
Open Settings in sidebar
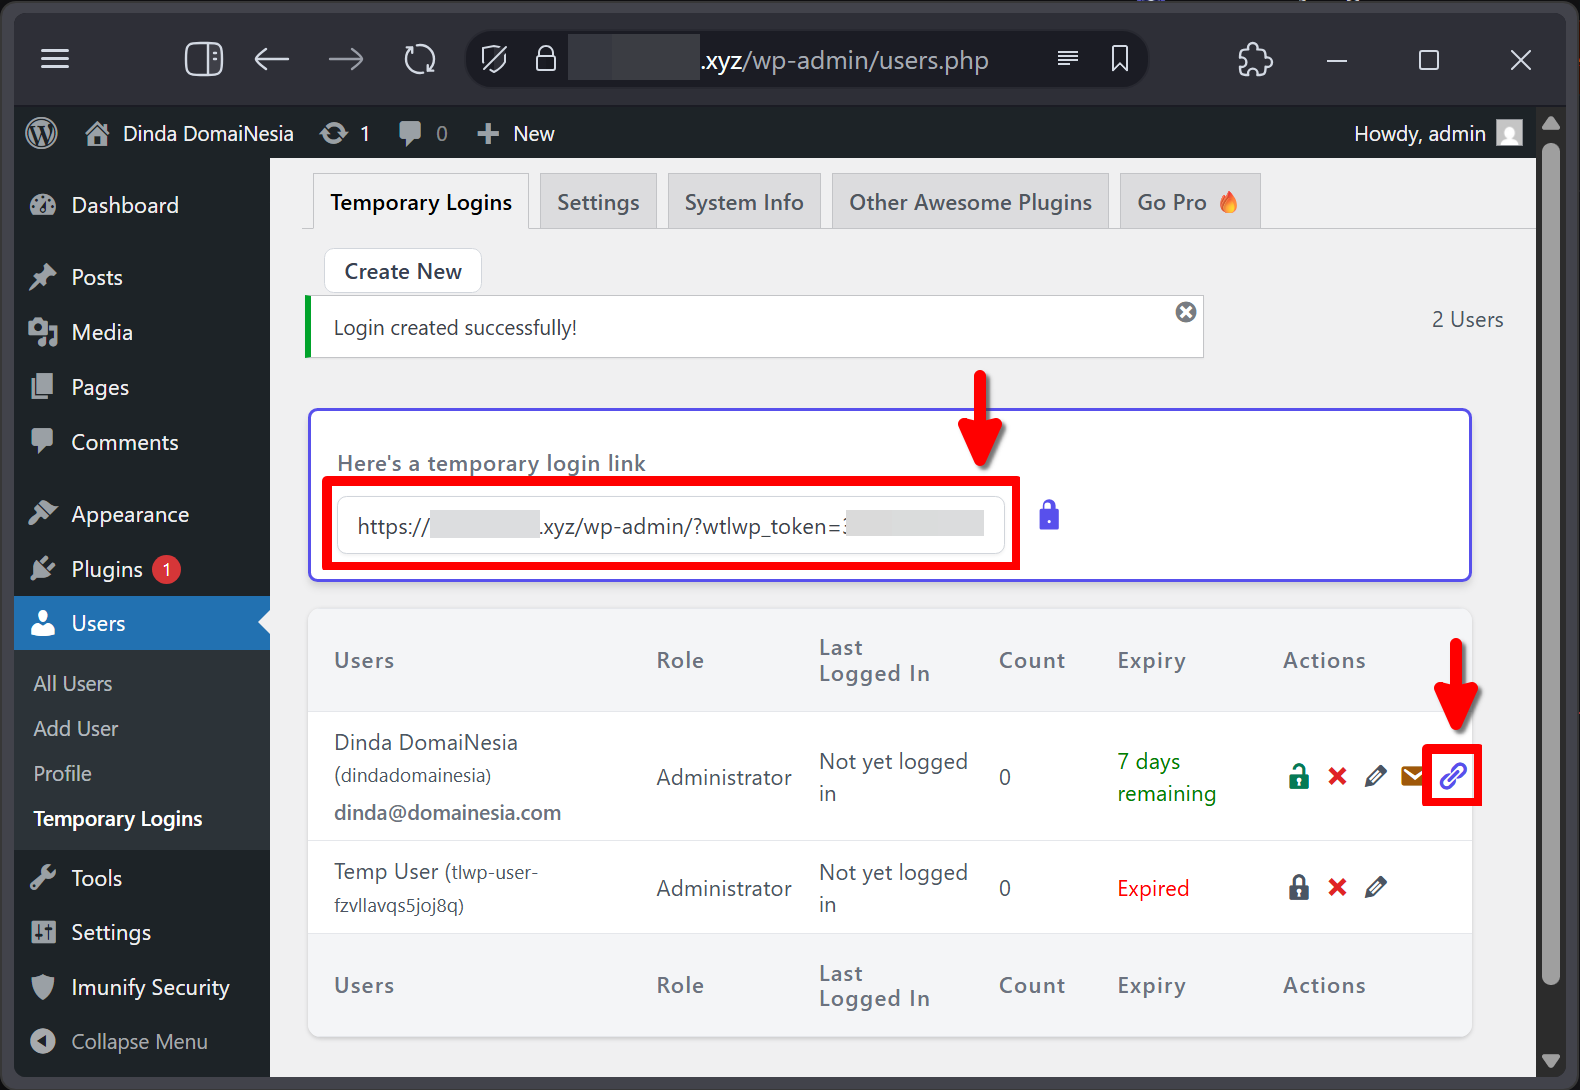(x=142, y=932)
